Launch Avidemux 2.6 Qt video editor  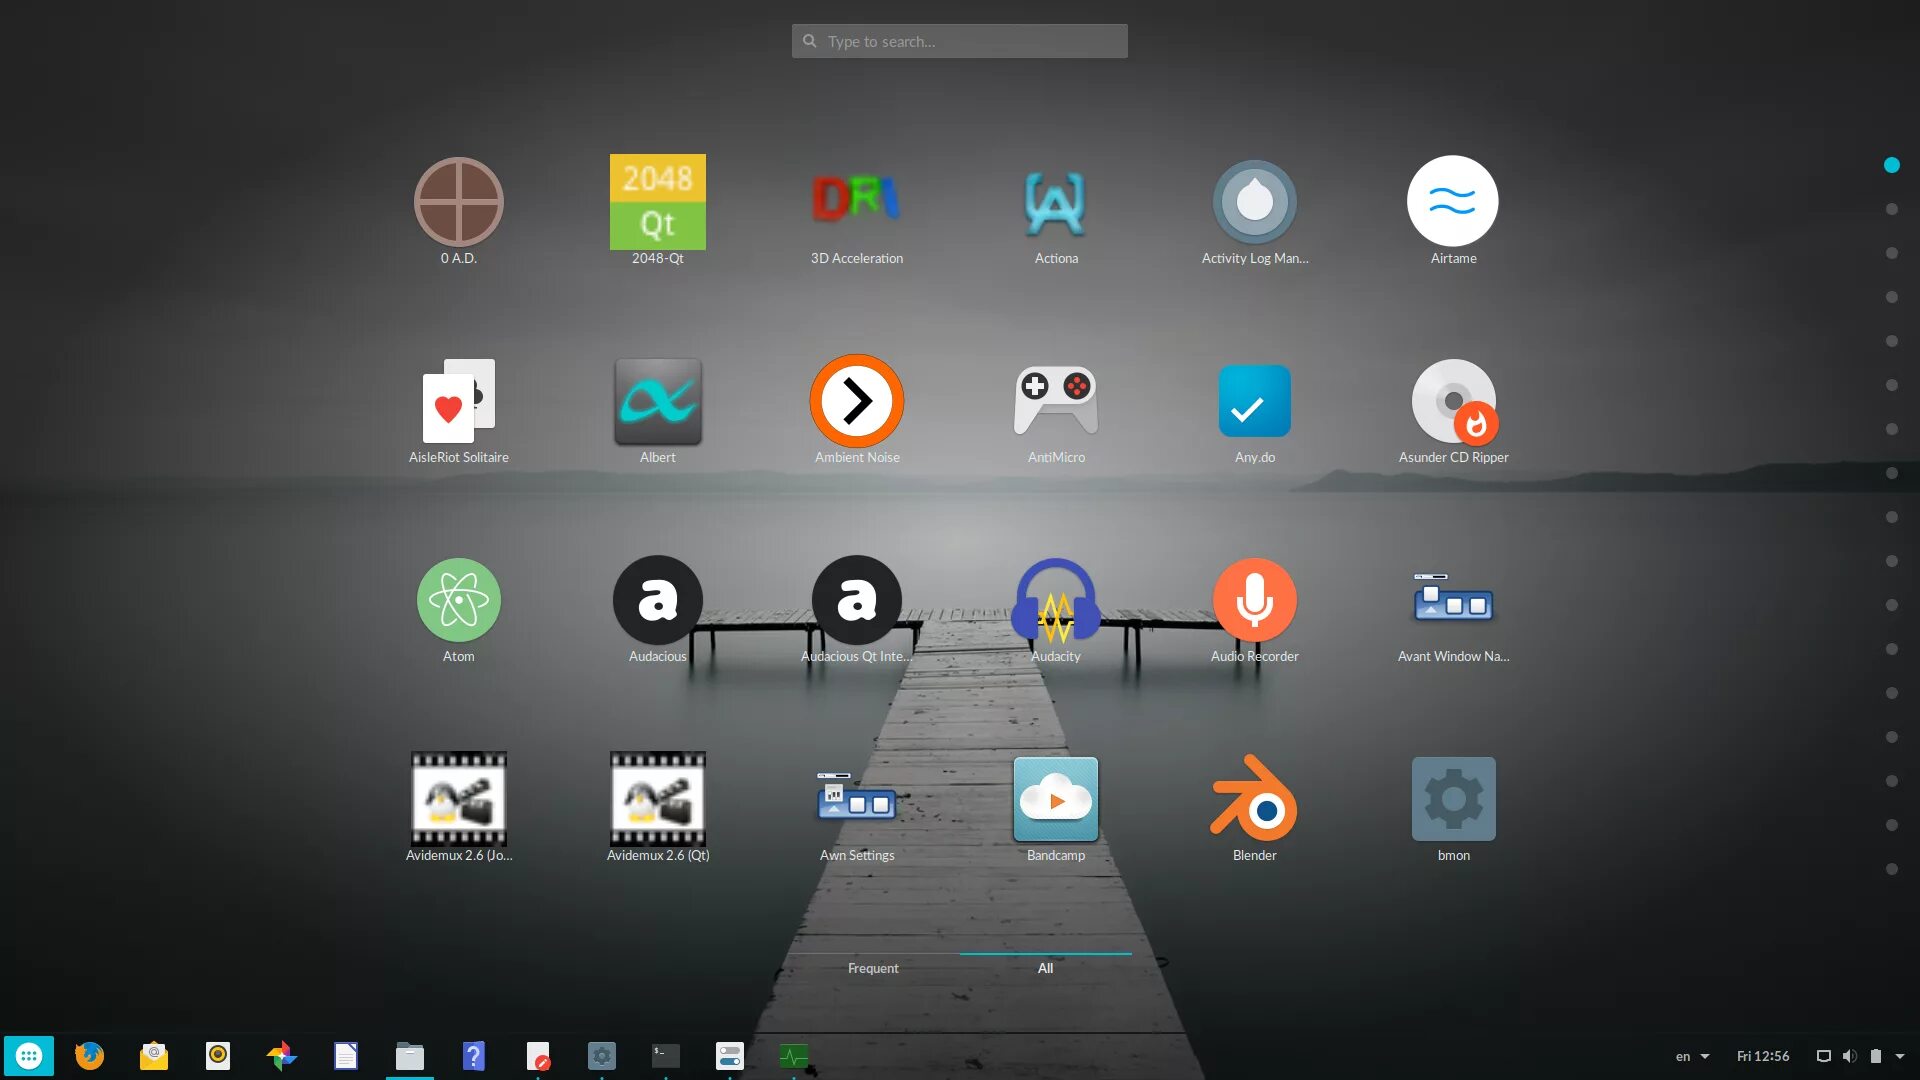click(x=657, y=798)
